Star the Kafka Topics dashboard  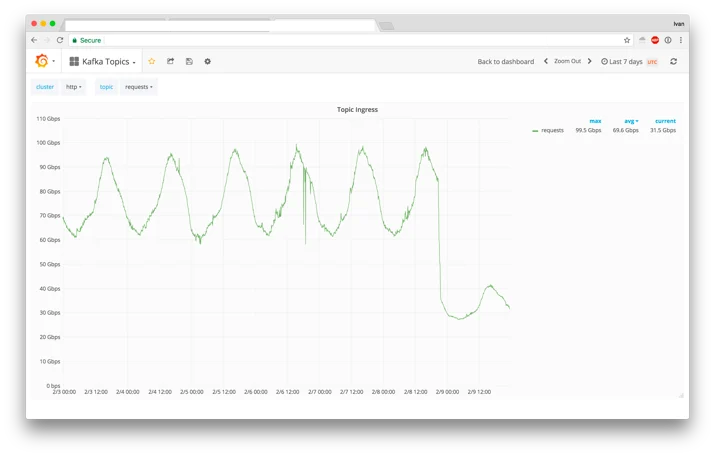coord(152,61)
